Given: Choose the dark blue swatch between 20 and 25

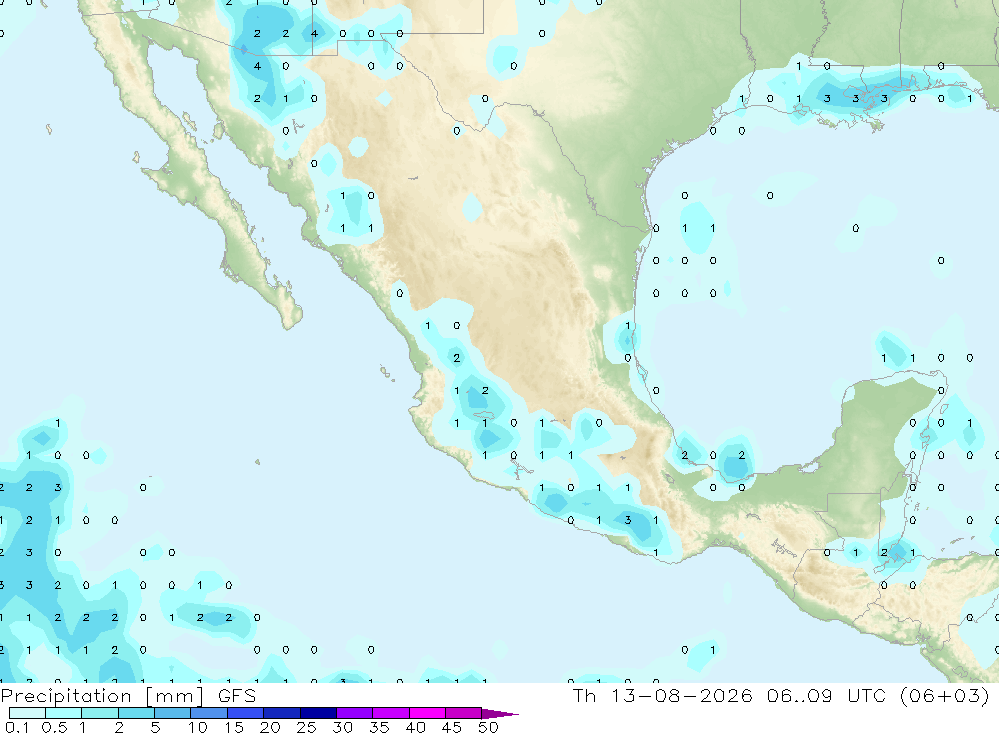Looking at the screenshot, I should (x=282, y=713).
